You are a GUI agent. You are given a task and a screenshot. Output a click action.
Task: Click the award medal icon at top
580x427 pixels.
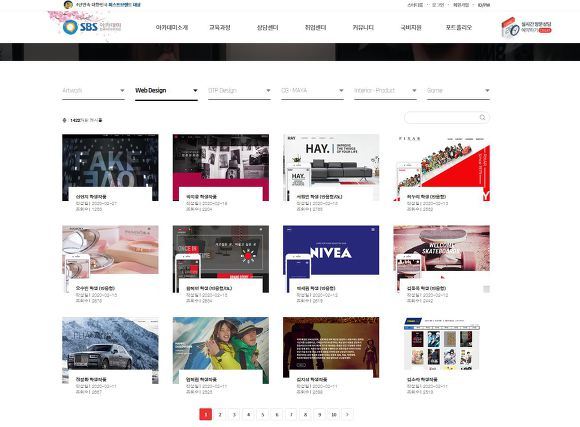(x=68, y=5)
